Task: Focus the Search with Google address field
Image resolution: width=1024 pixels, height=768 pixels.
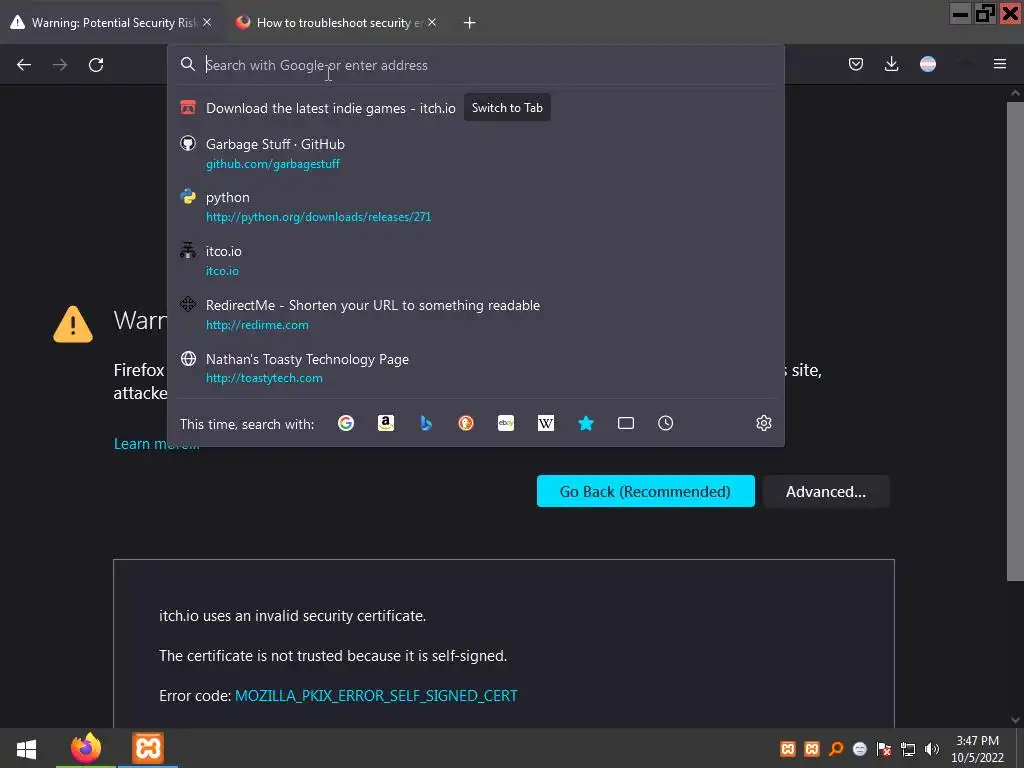Action: point(477,65)
